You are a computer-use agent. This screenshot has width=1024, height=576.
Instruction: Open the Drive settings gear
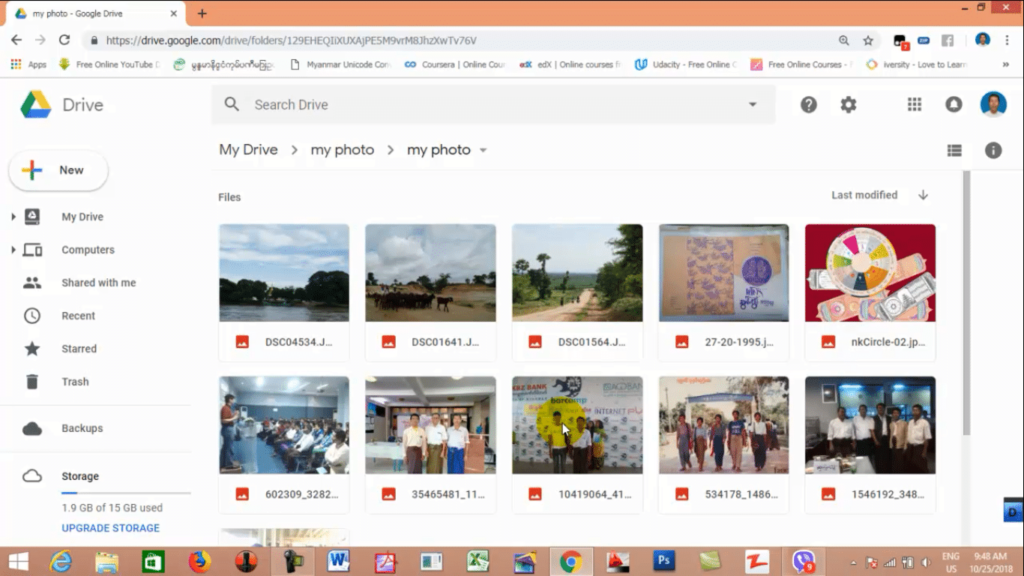848,104
